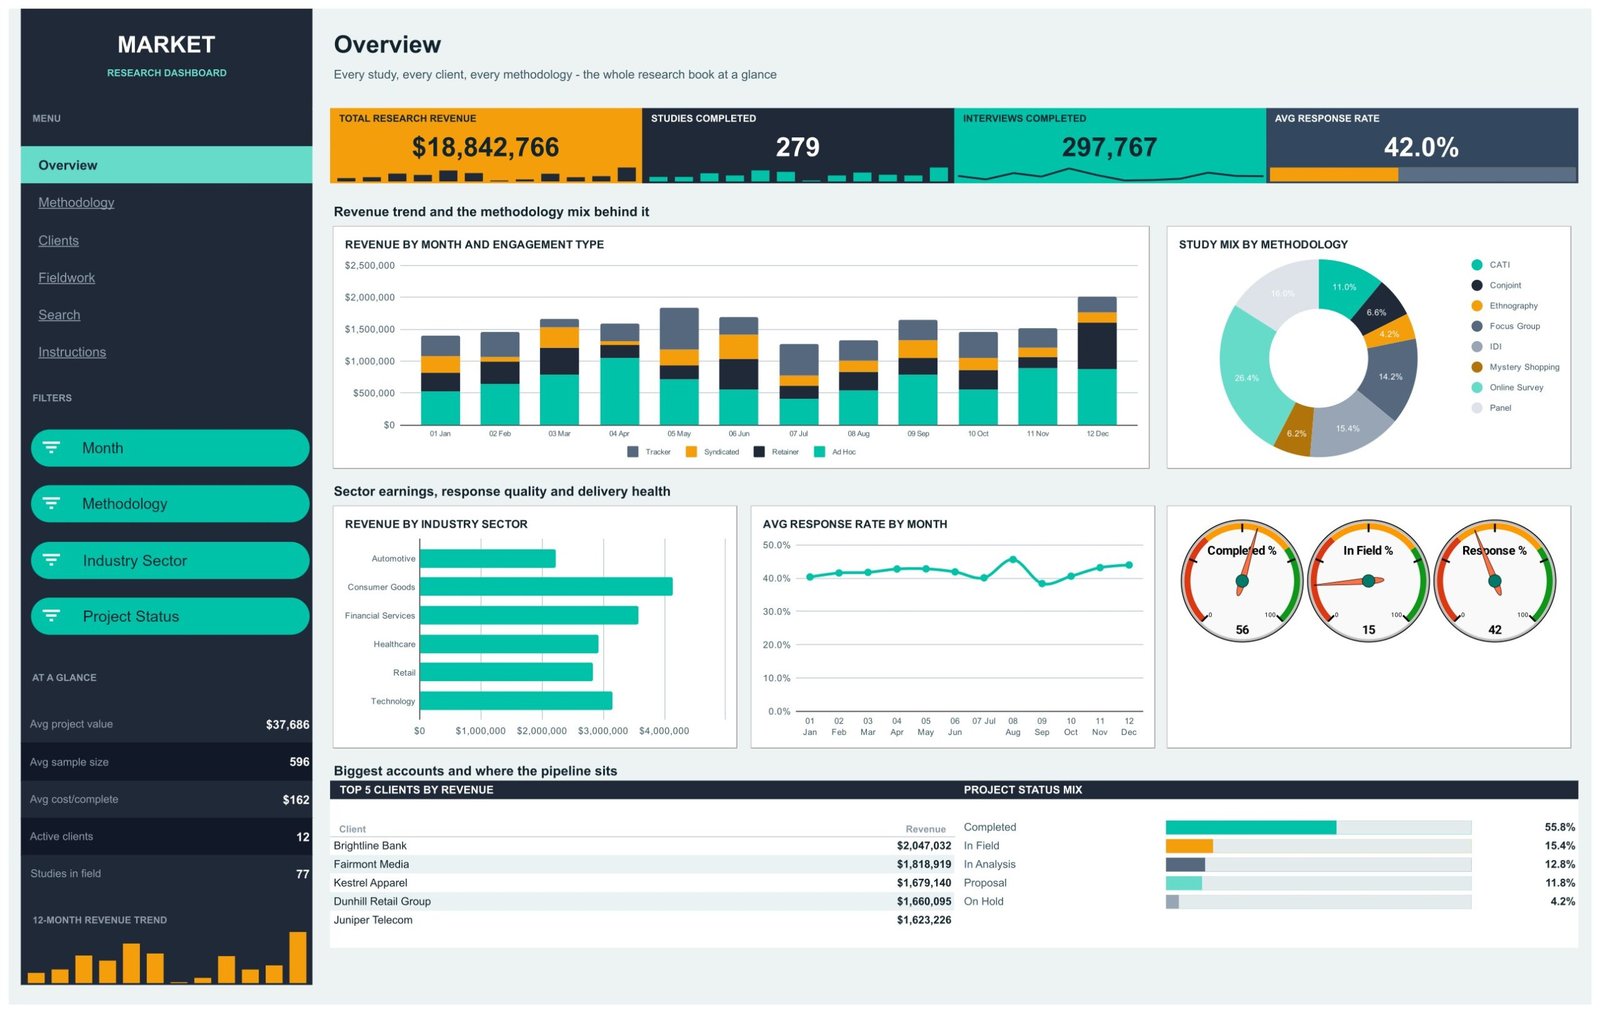This screenshot has height=1013, width=1600.
Task: Click the Retail revenue bar
Action: [506, 672]
